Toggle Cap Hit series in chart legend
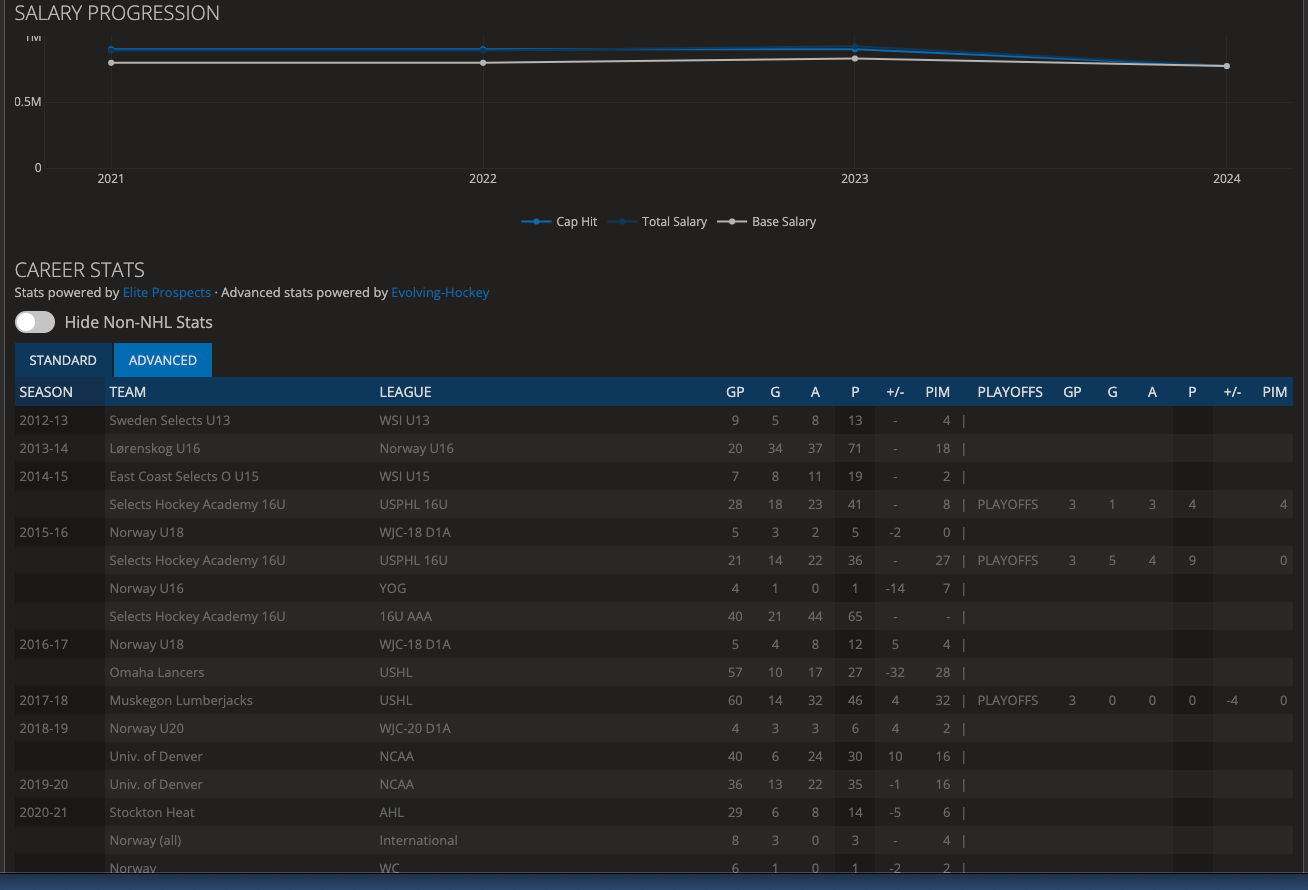Image resolution: width=1308 pixels, height=890 pixels. click(560, 222)
